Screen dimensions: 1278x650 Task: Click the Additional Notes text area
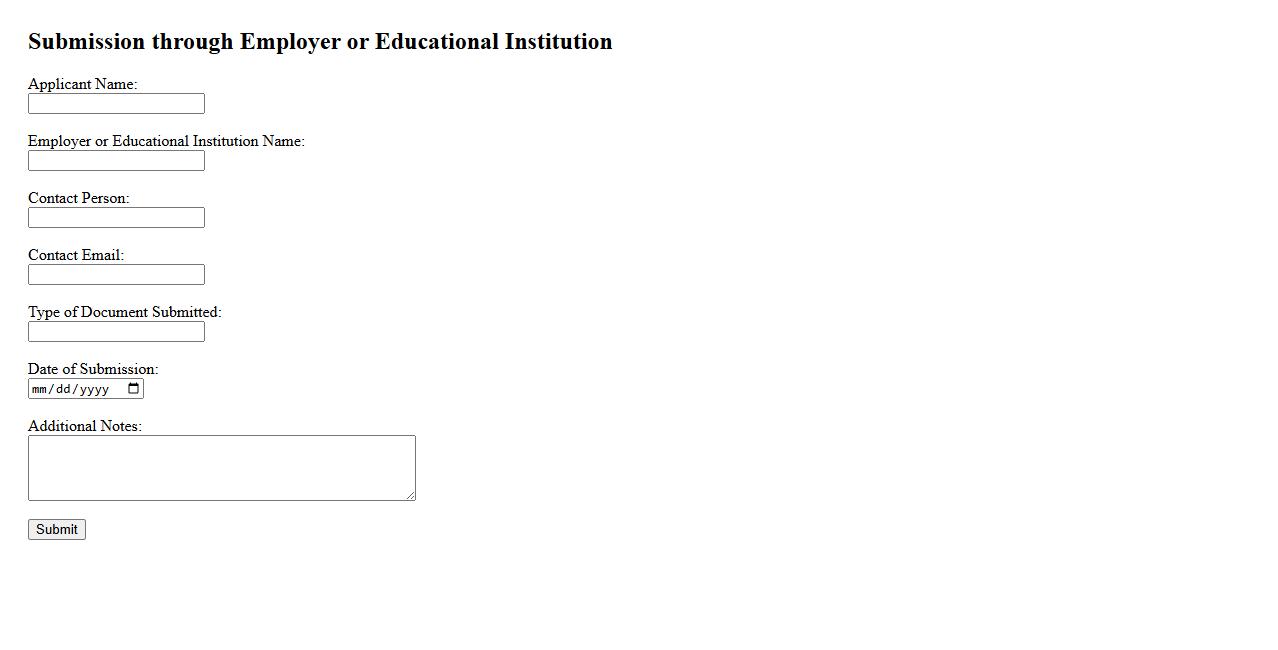(x=221, y=468)
